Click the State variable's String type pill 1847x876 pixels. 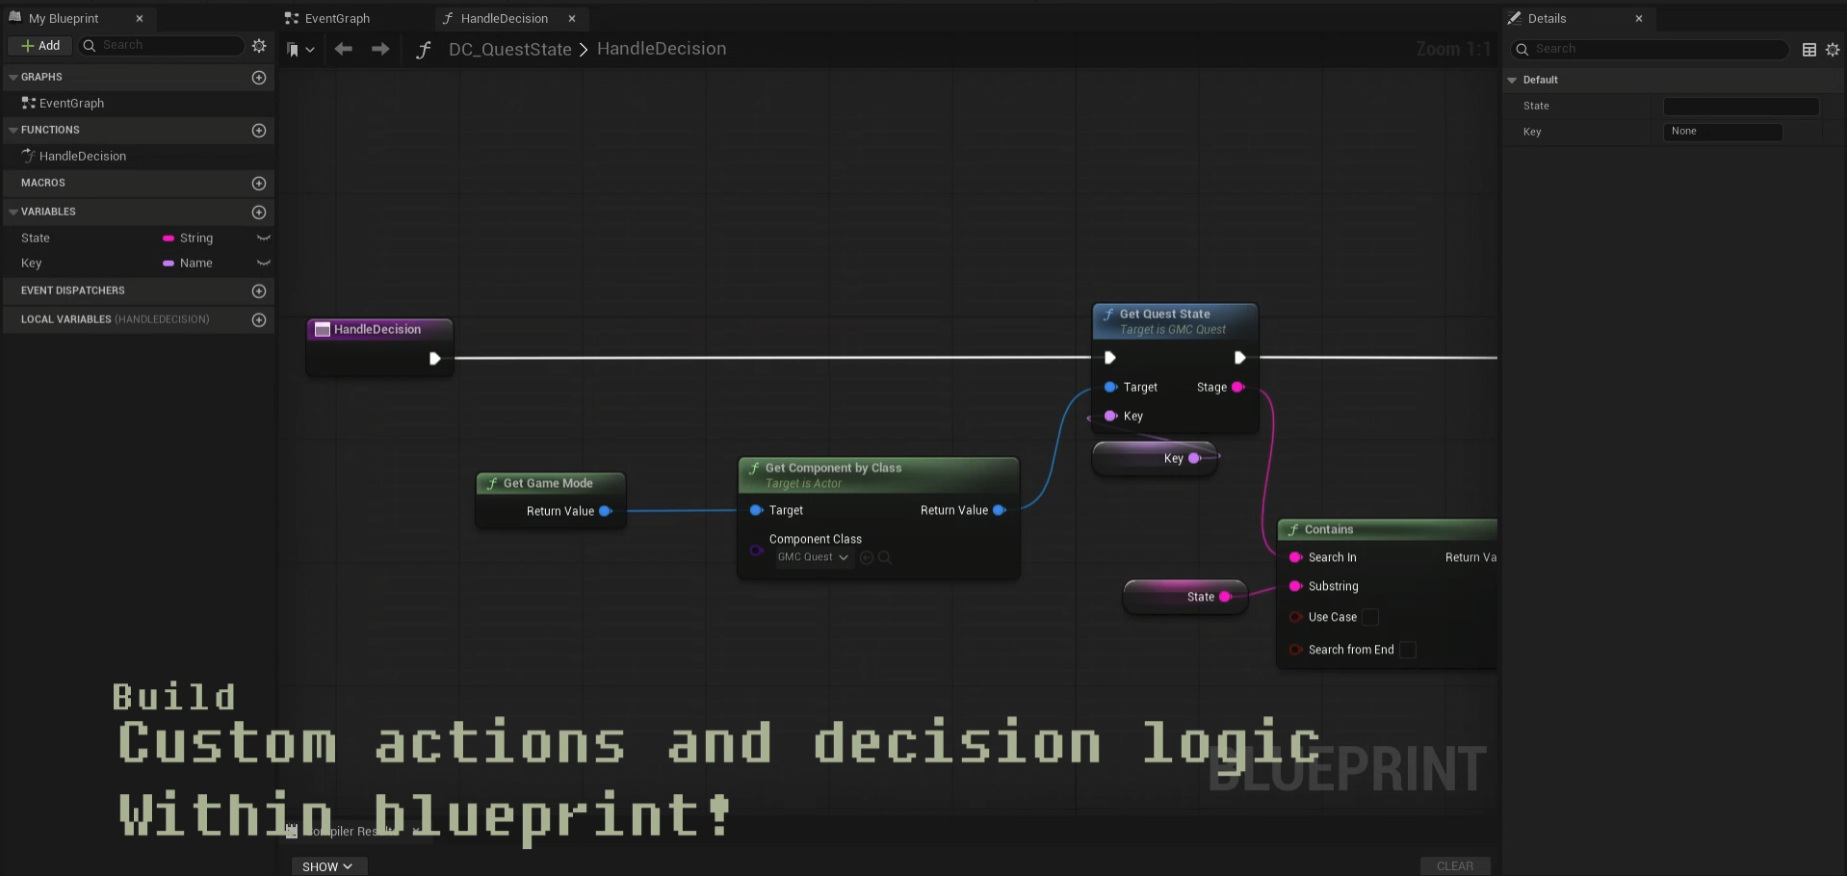tap(188, 238)
